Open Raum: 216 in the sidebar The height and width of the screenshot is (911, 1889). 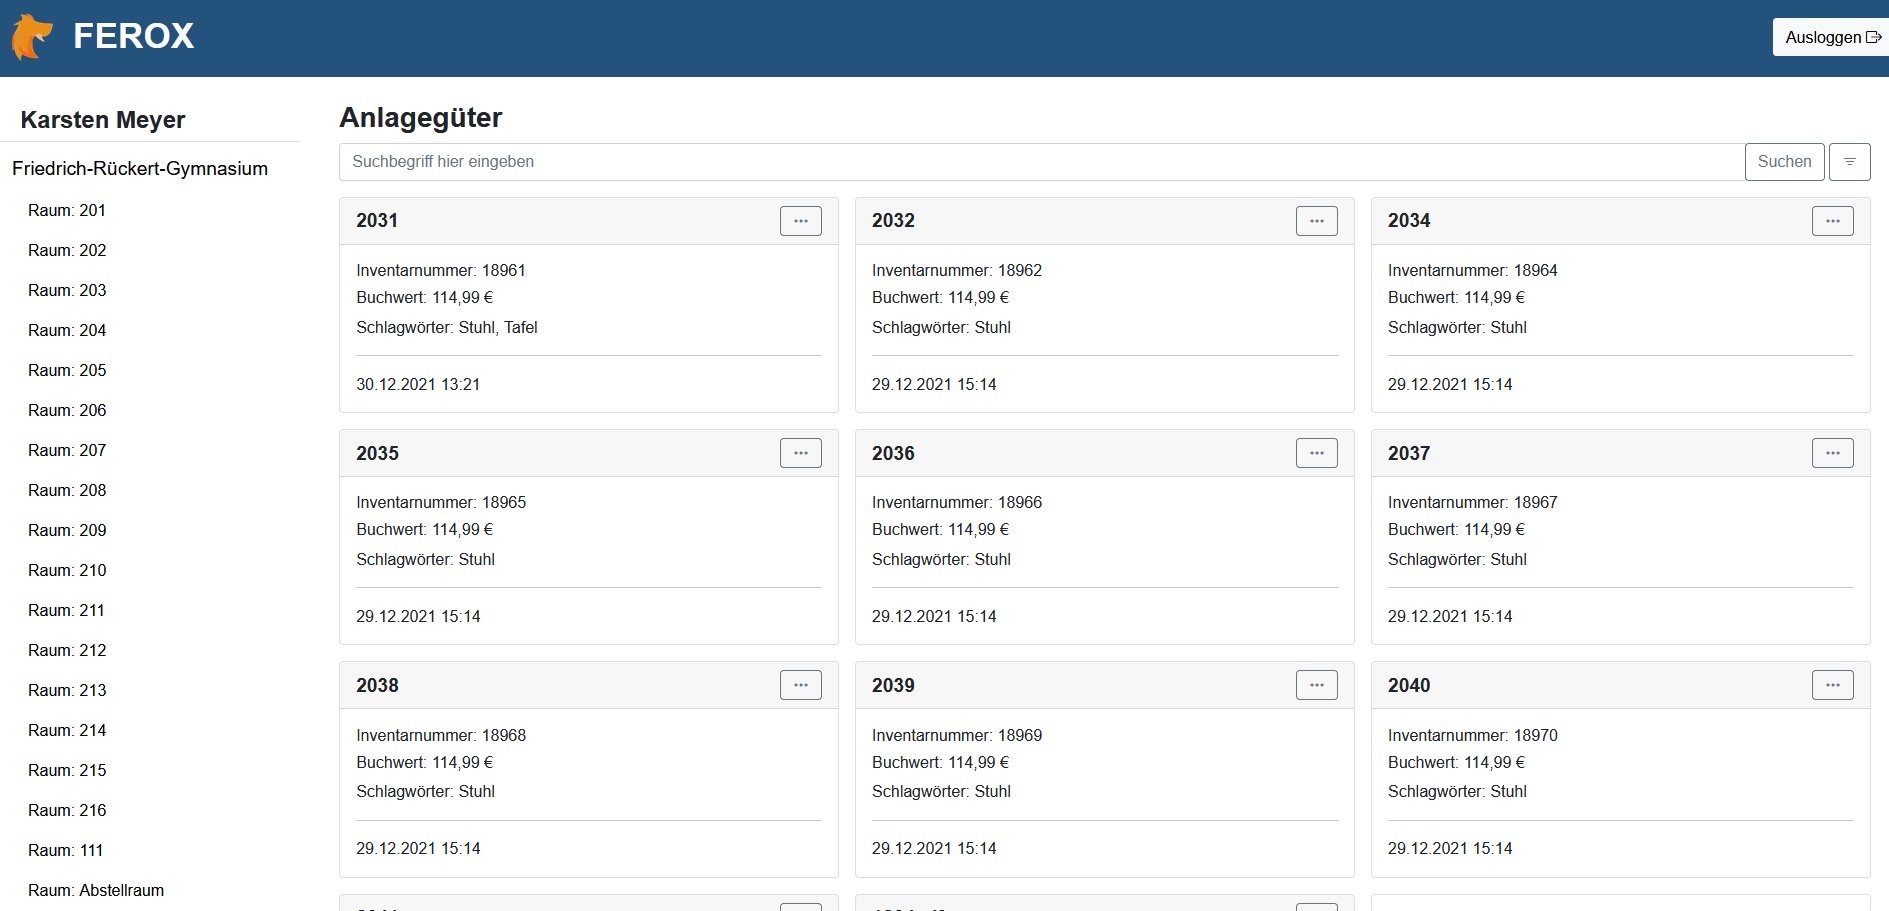click(x=67, y=810)
